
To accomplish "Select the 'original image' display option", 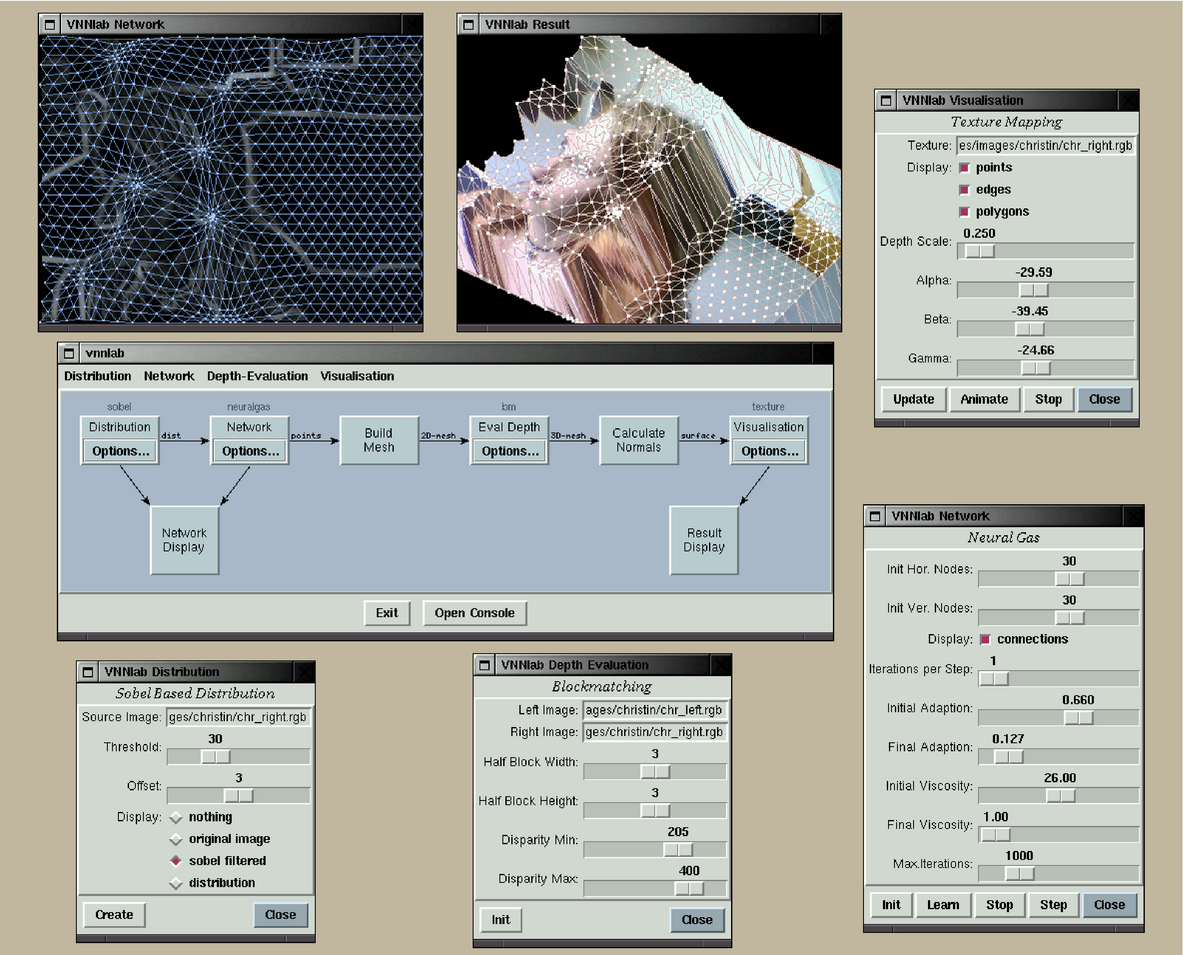I will pyautogui.click(x=176, y=839).
